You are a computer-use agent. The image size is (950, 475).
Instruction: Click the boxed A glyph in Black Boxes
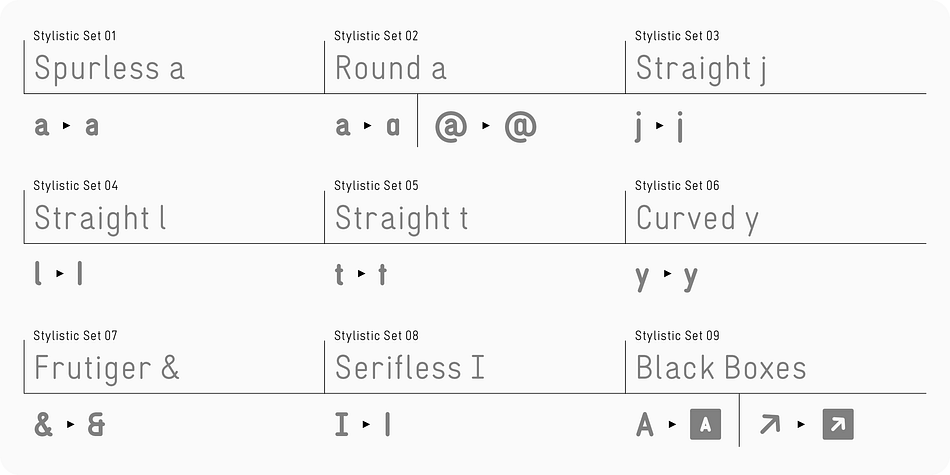click(705, 424)
